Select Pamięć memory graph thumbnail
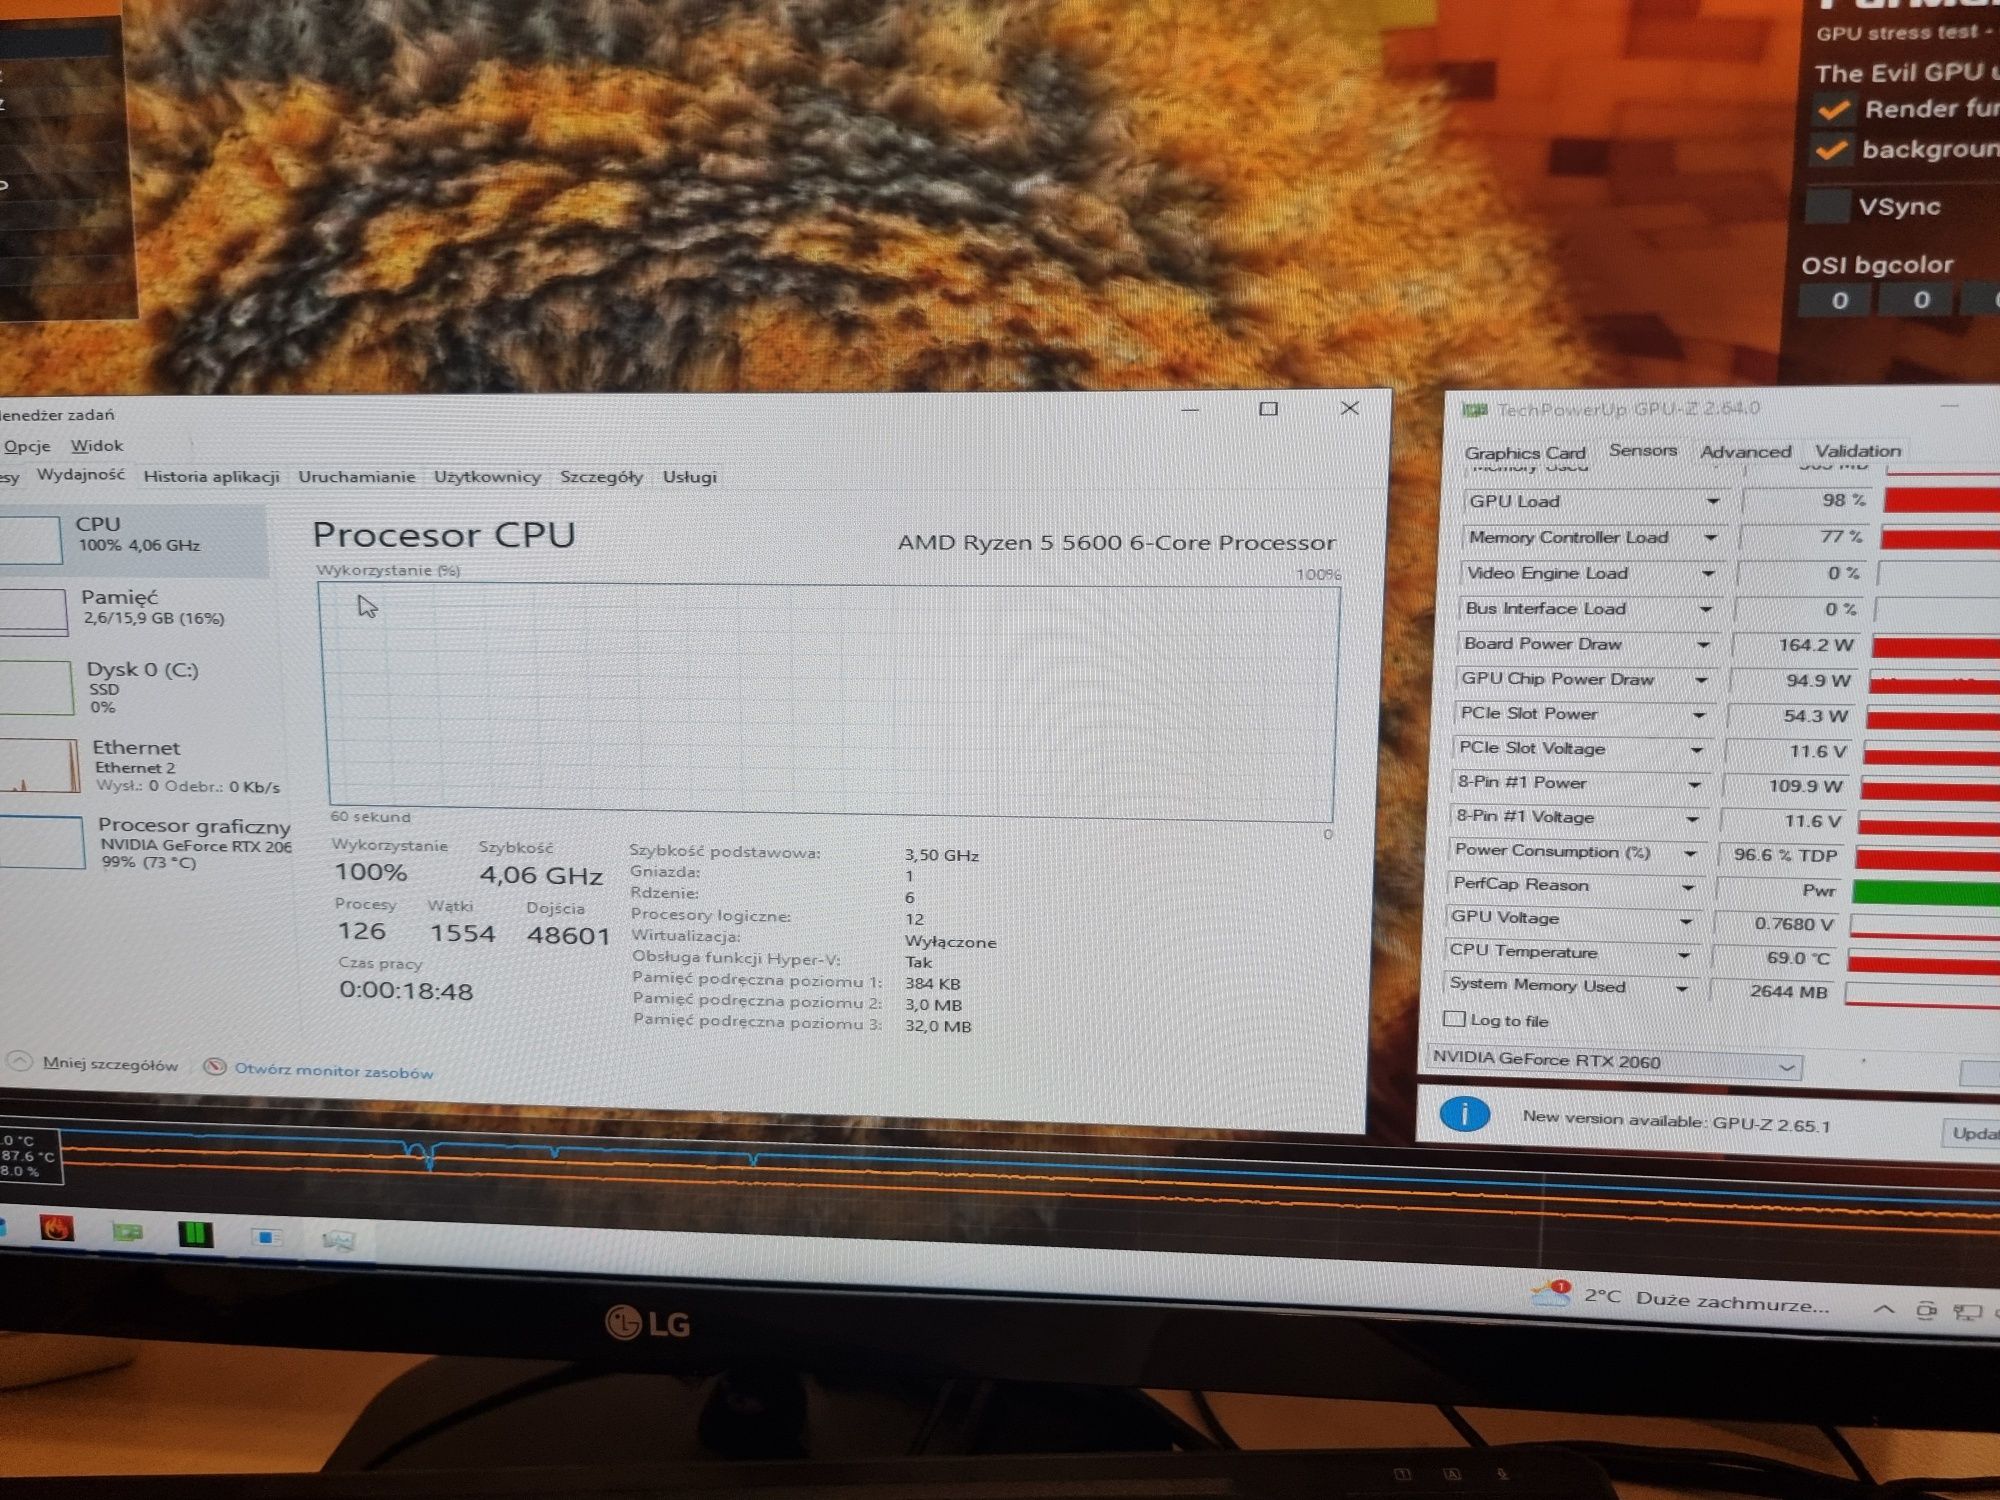2000x1500 pixels. [33, 612]
